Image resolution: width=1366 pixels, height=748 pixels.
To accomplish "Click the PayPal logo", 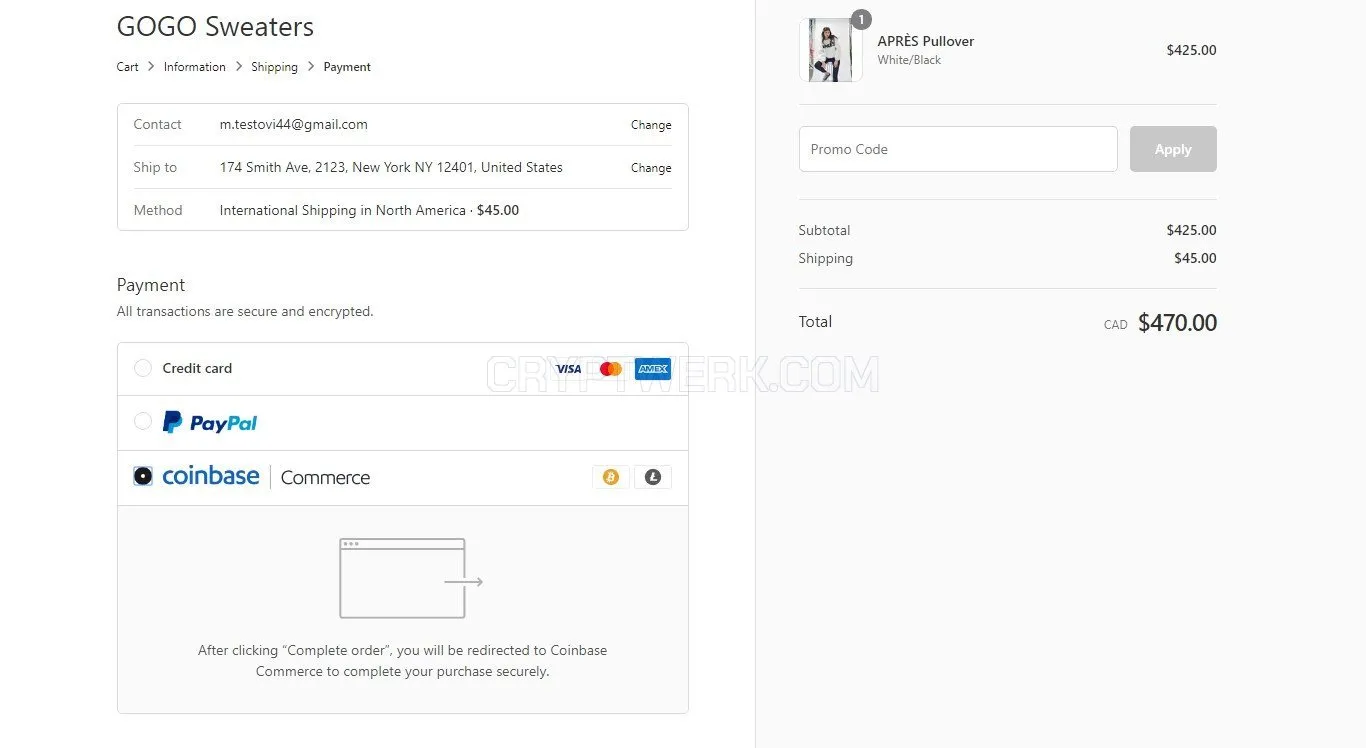I will coord(210,423).
